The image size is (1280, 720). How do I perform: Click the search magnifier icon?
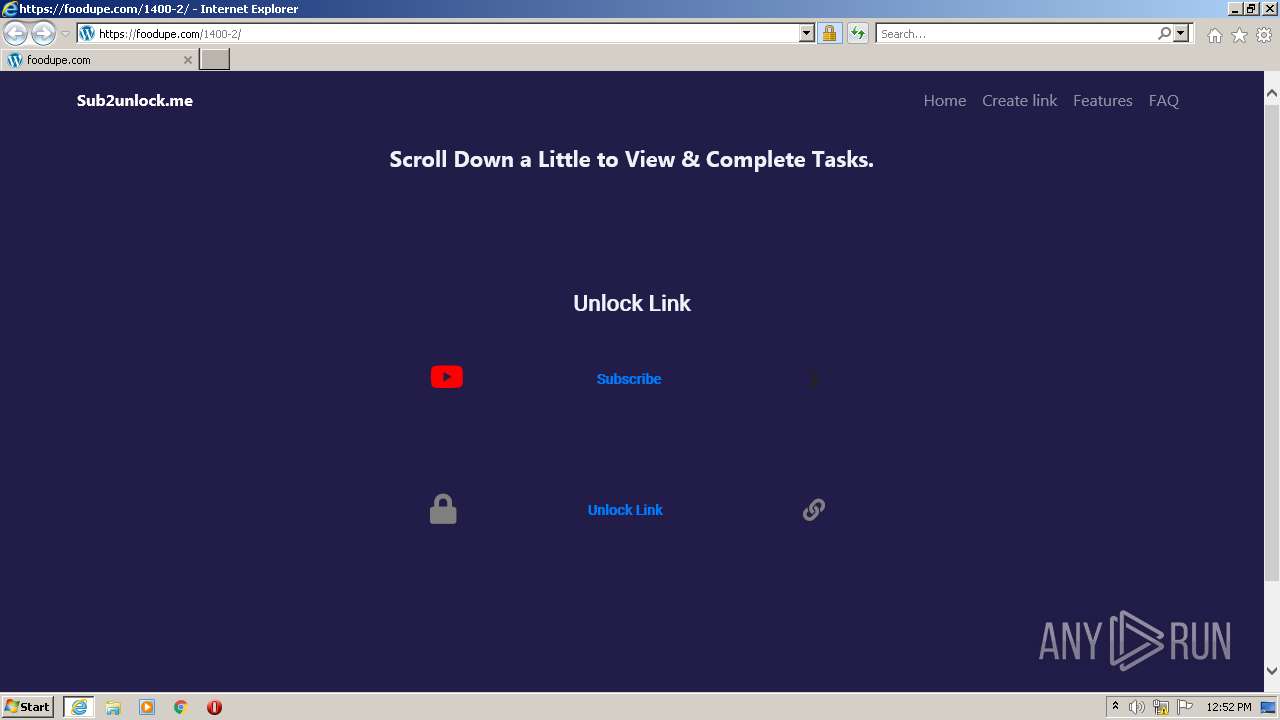point(1164,33)
